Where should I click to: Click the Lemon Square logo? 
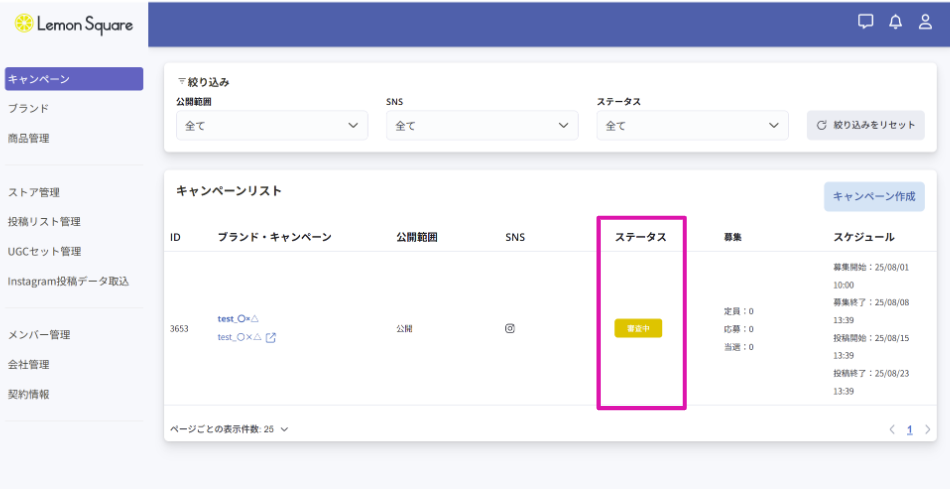73,24
